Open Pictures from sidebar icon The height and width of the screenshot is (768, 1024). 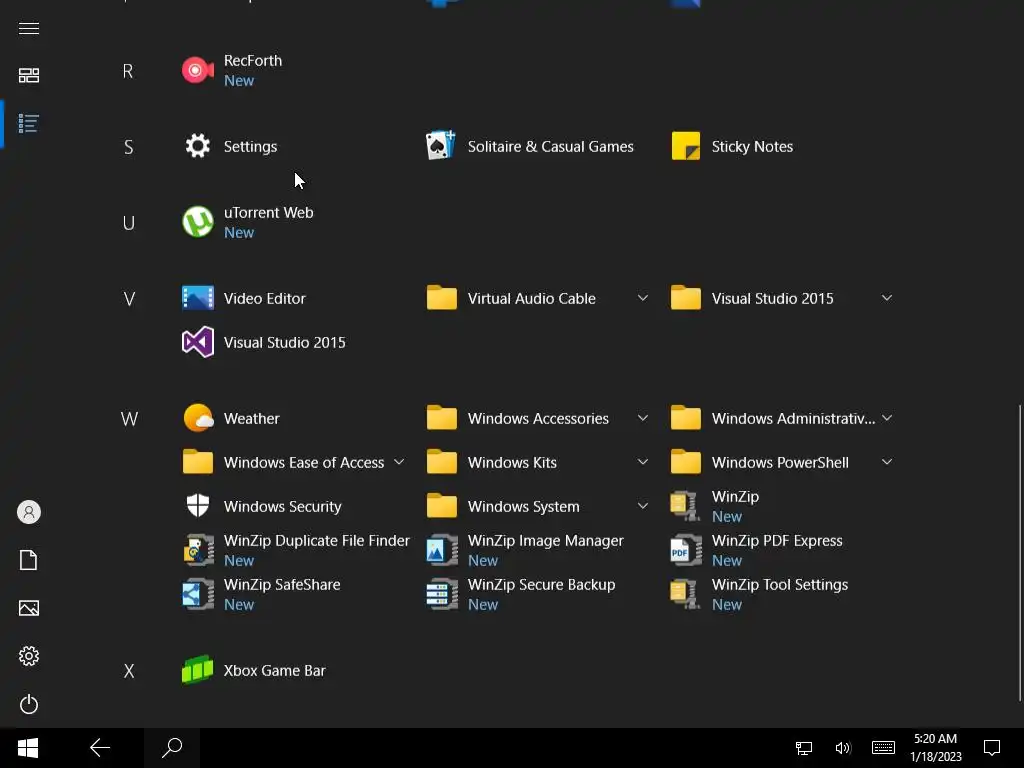click(29, 608)
